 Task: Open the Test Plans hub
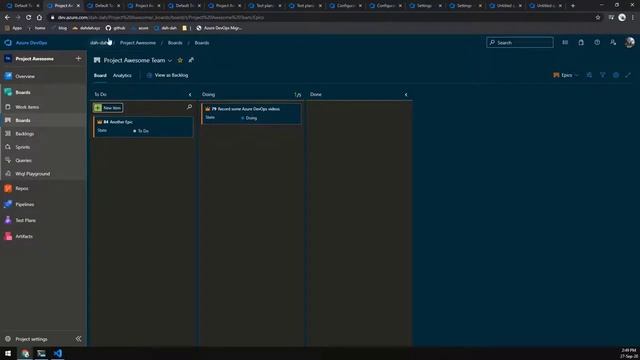pos(25,220)
